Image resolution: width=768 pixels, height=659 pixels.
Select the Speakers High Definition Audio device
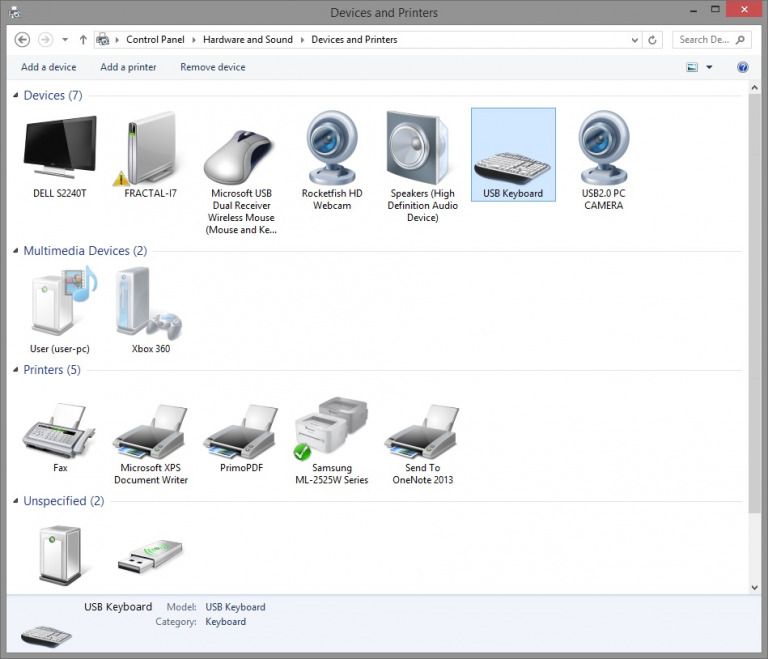tap(422, 148)
